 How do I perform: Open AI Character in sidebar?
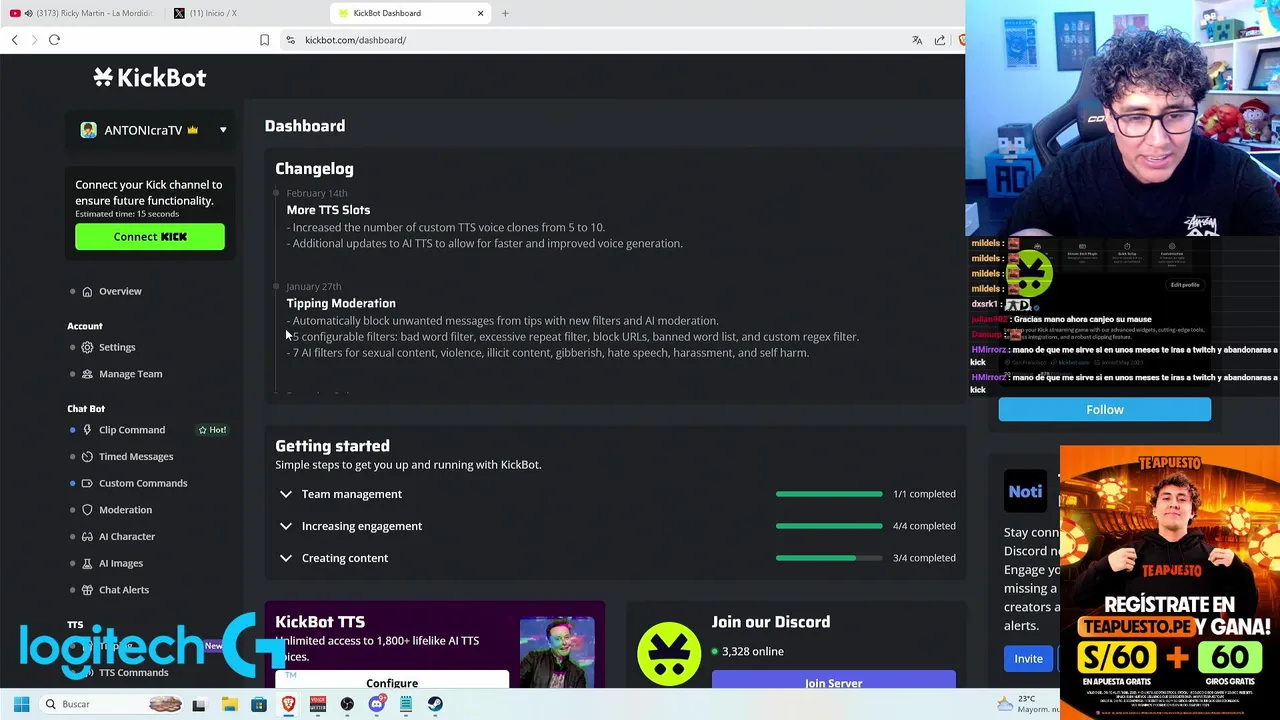127,536
